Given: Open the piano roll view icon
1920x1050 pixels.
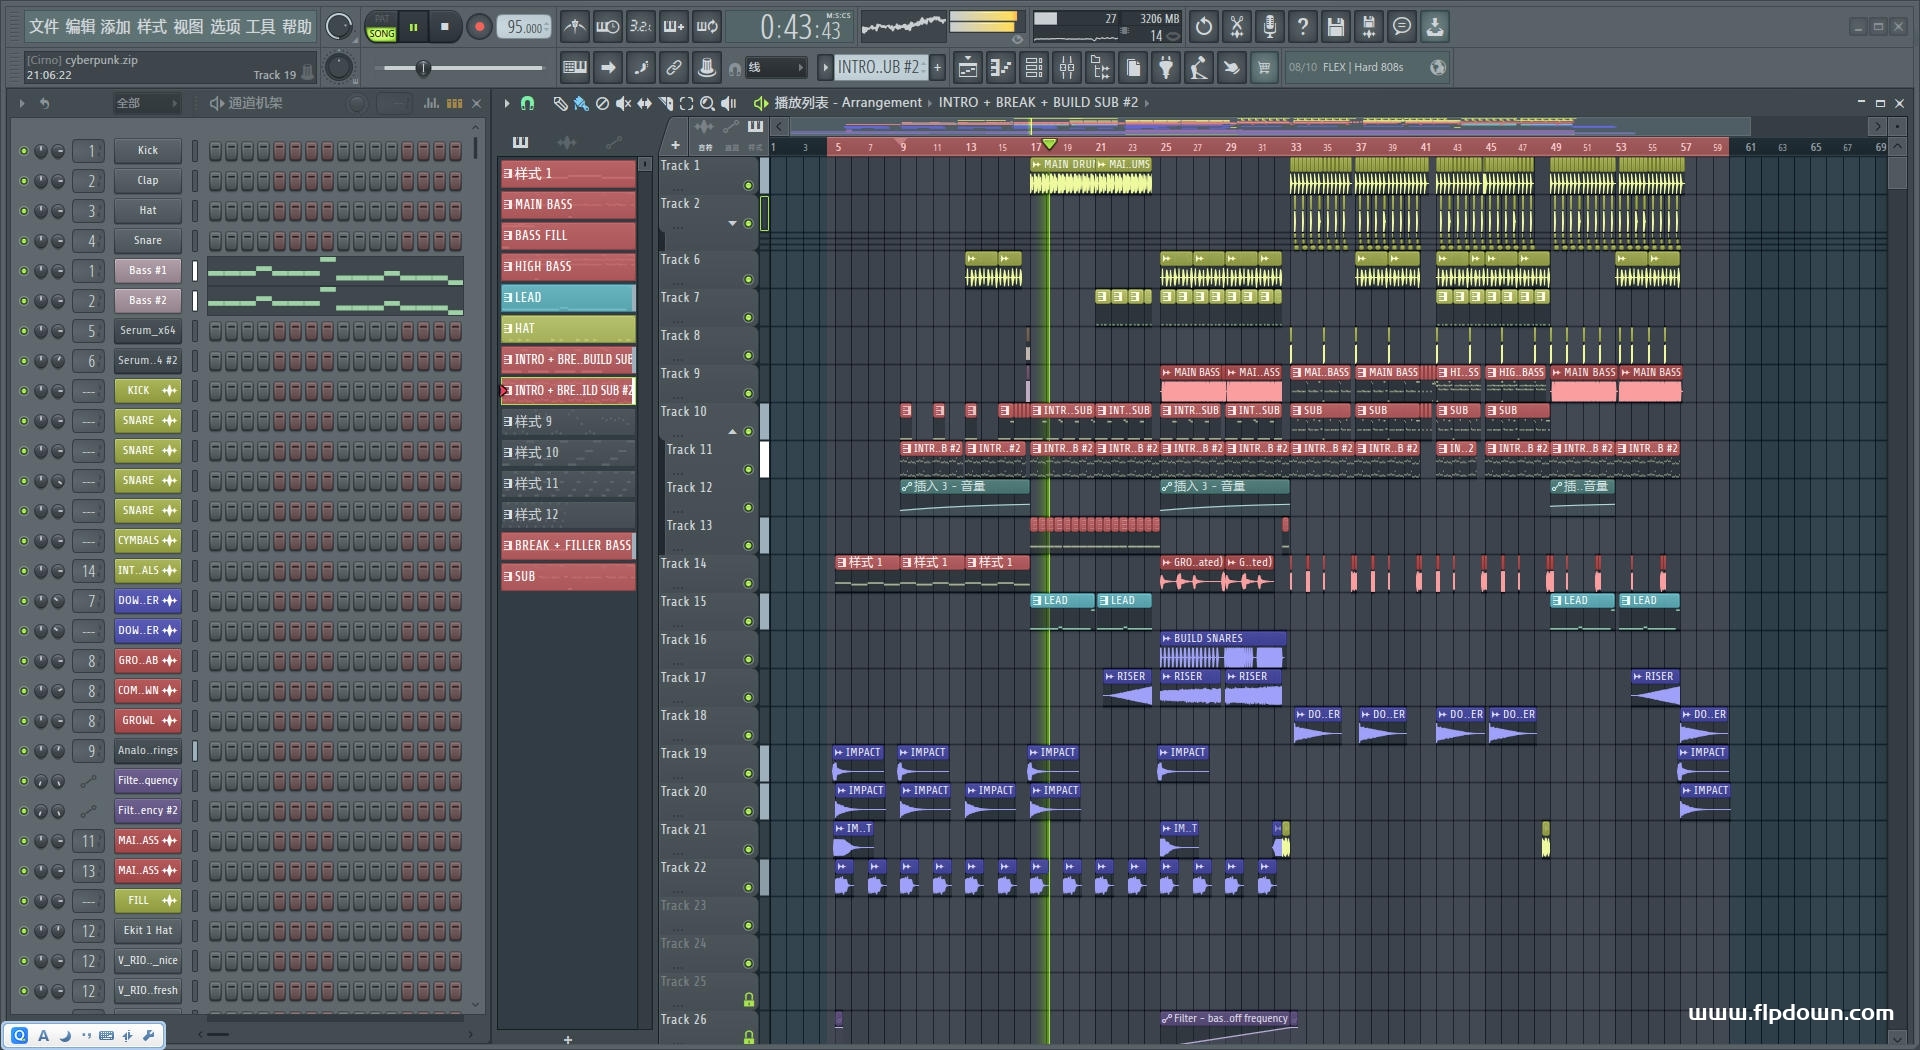Looking at the screenshot, I should [x=1001, y=68].
